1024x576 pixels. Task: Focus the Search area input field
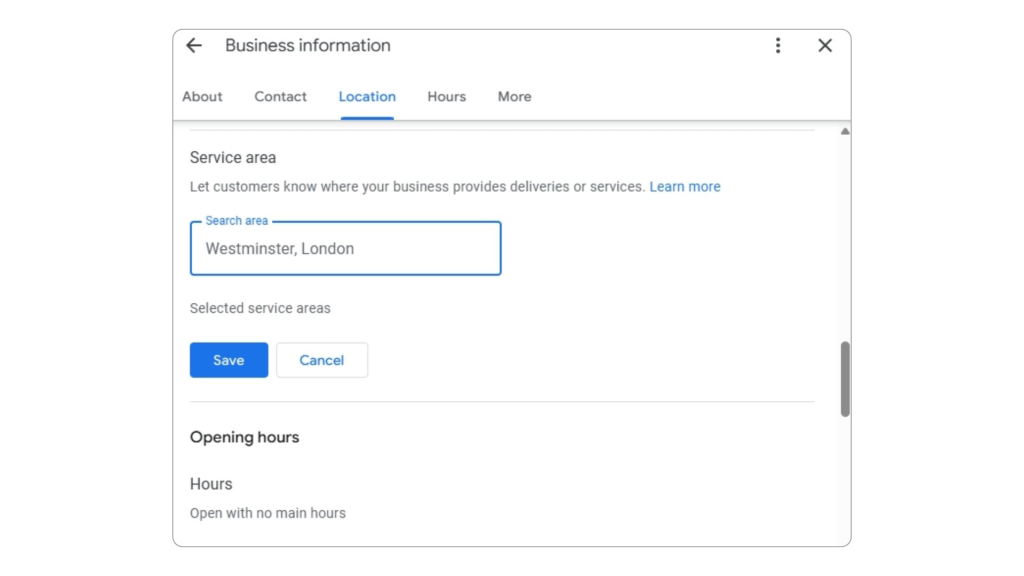pyautogui.click(x=345, y=248)
